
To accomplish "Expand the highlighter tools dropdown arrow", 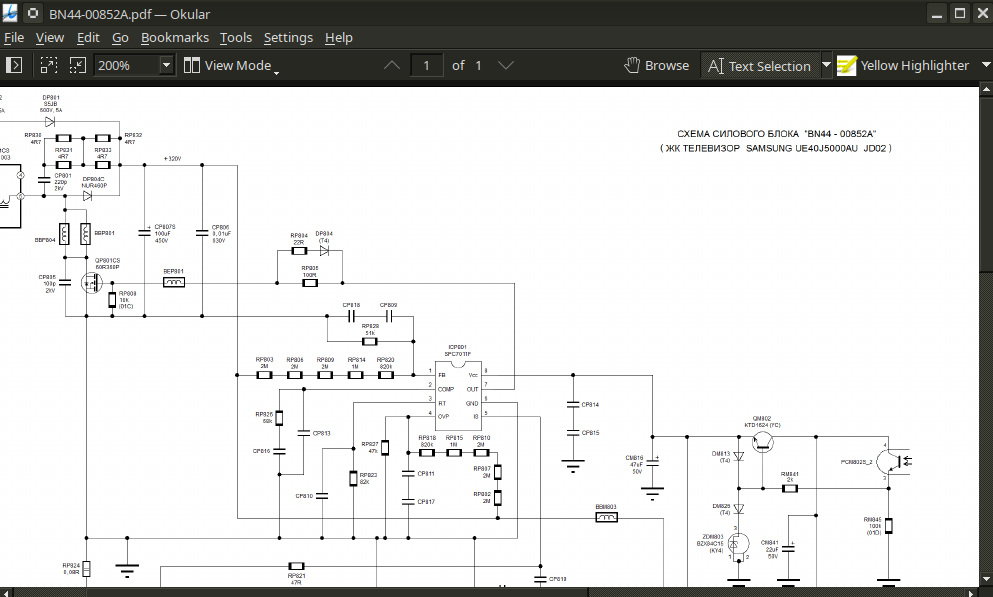I will (x=985, y=65).
